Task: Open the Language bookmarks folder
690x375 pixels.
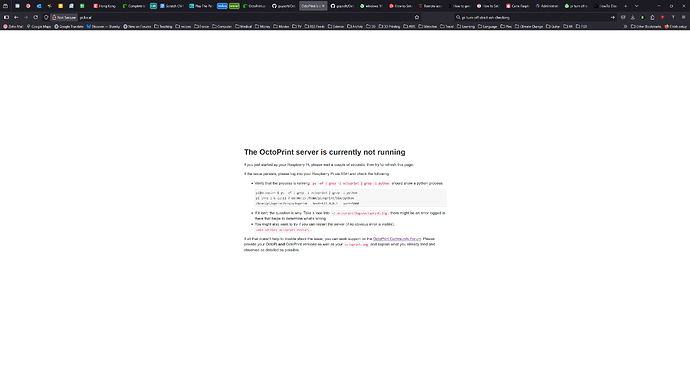Action: [488, 26]
